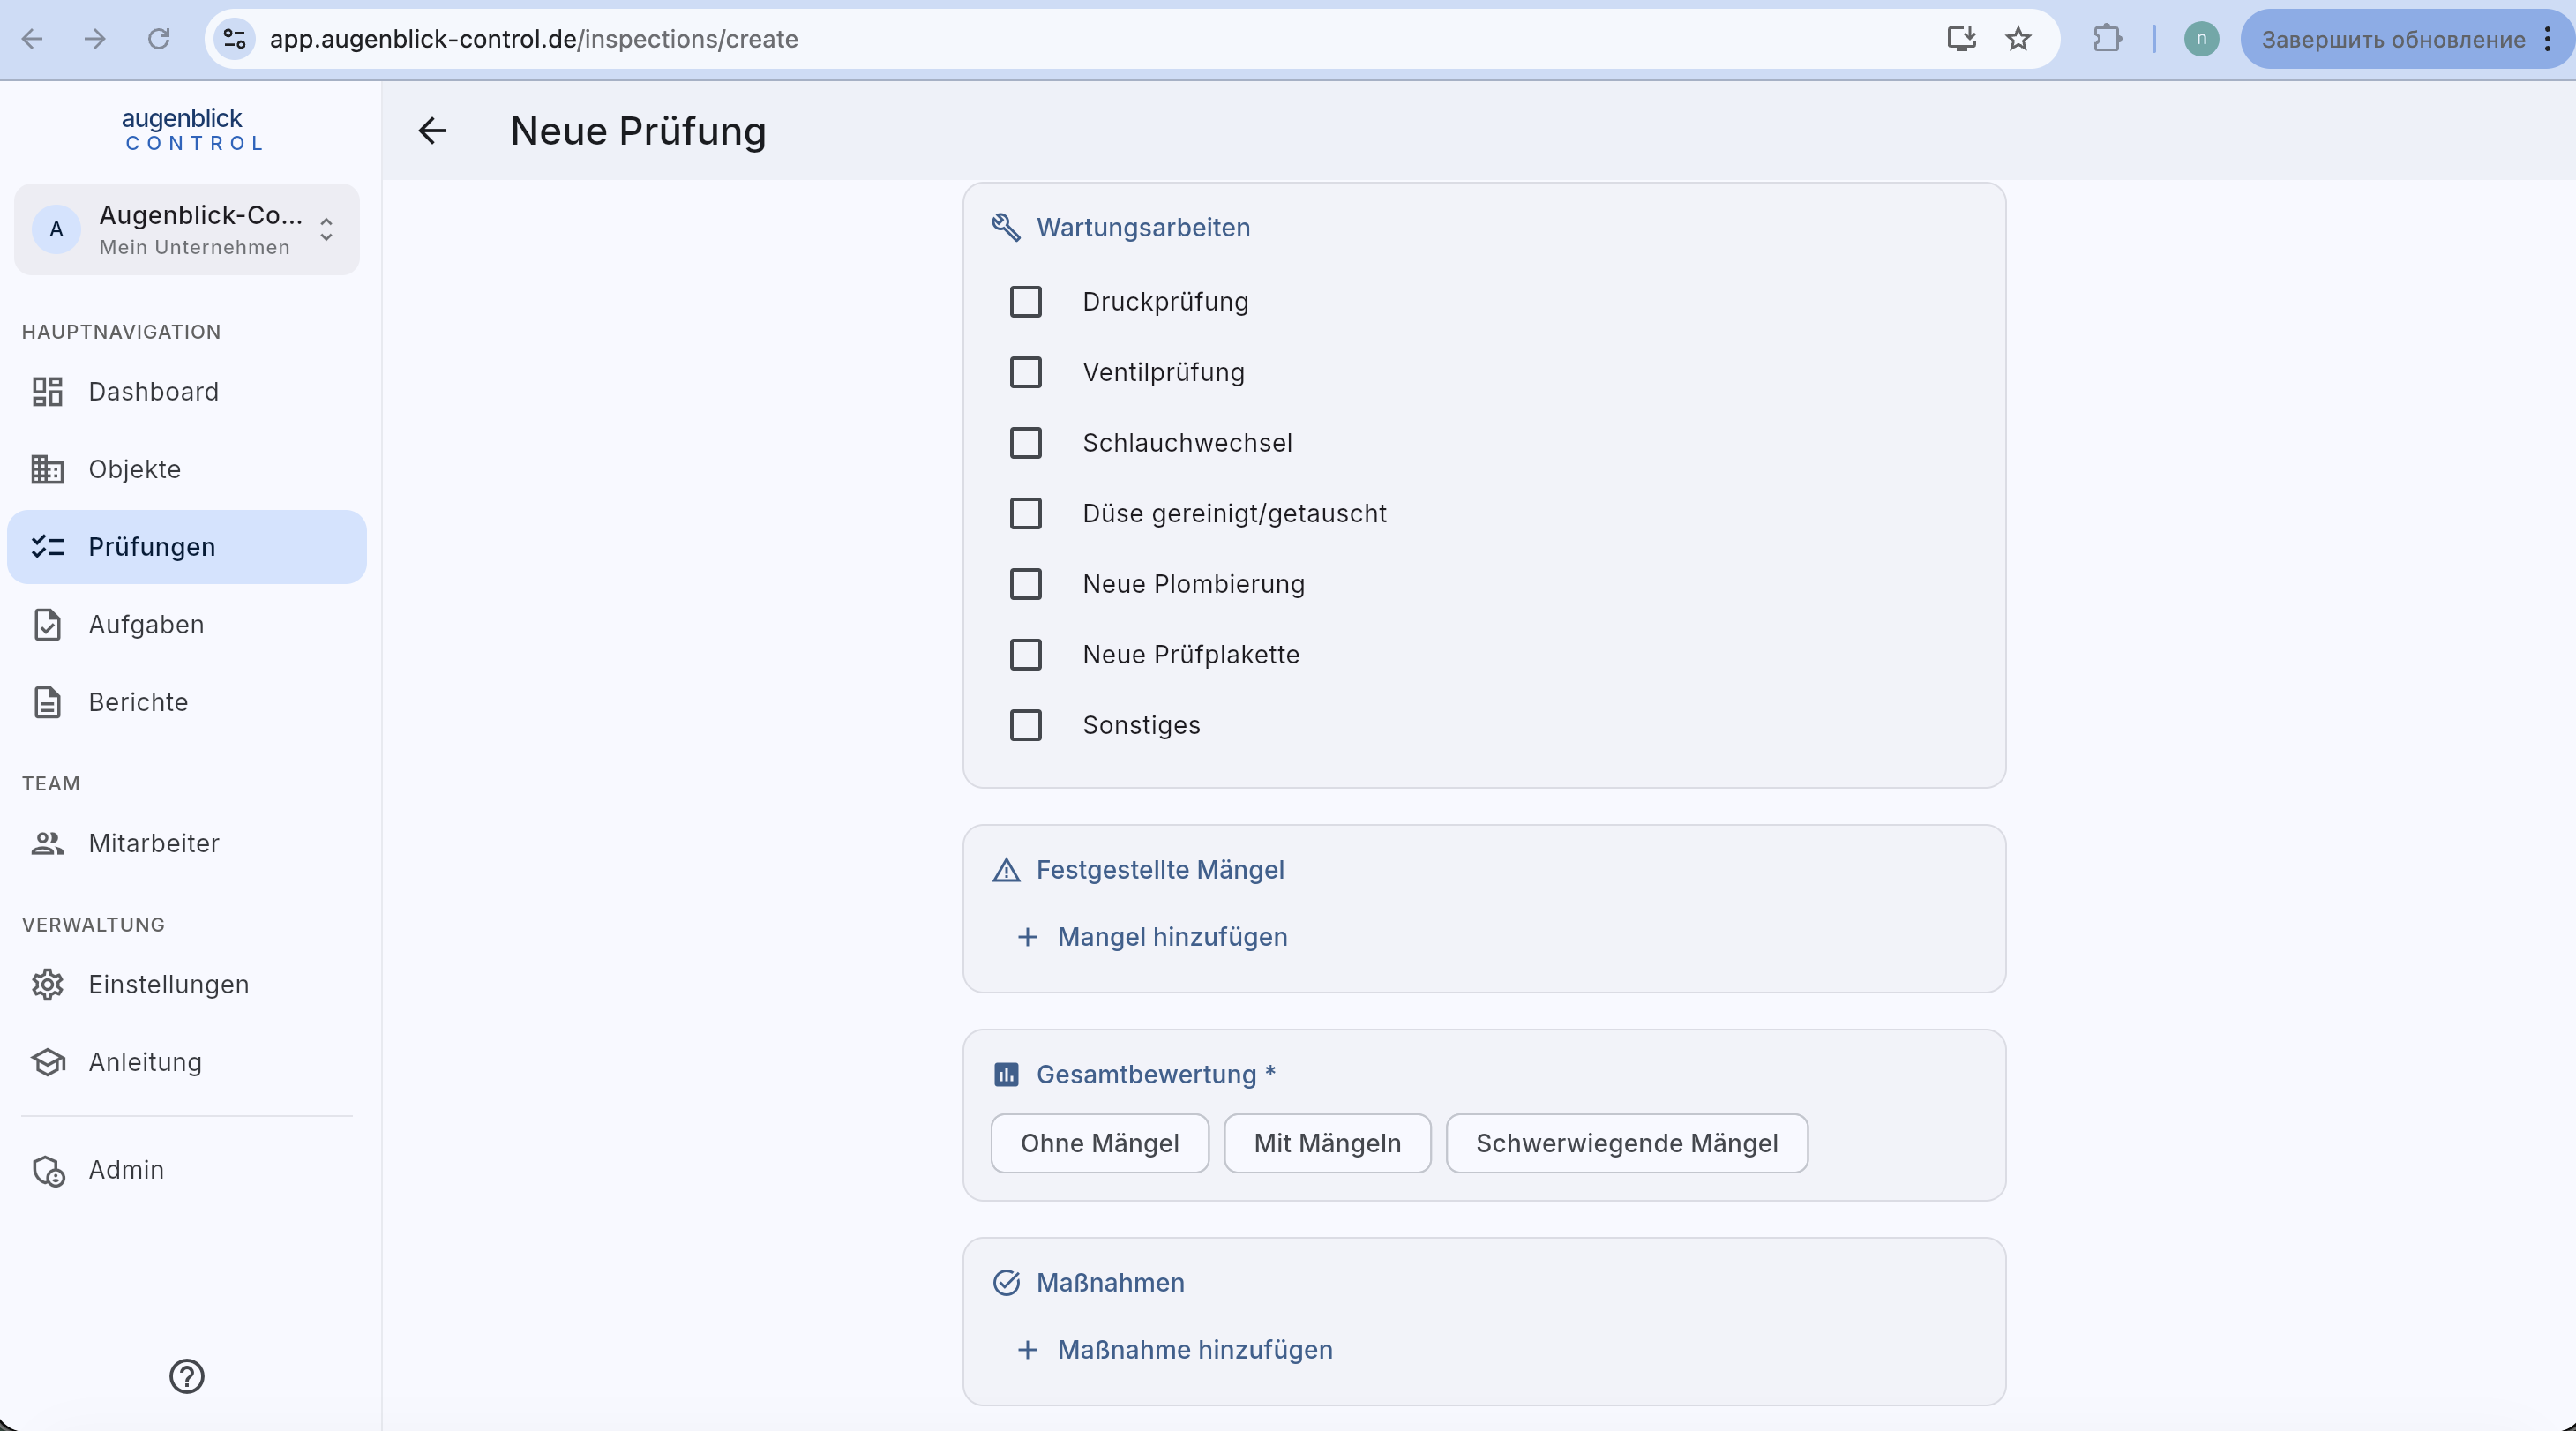Image resolution: width=2576 pixels, height=1431 pixels.
Task: Open help via the question mark icon
Action: click(x=187, y=1376)
